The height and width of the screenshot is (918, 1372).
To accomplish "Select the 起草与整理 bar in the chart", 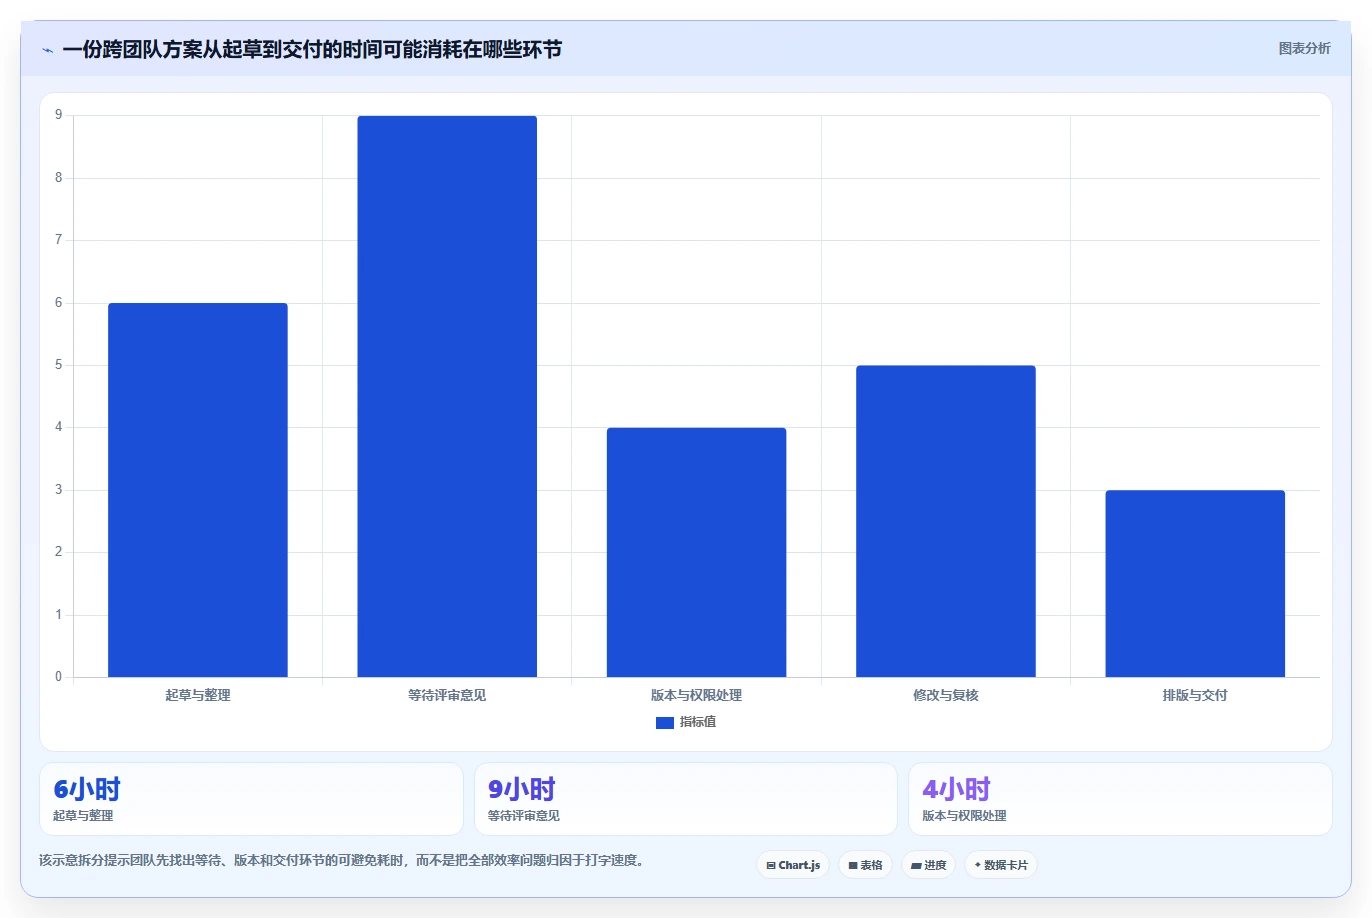I will pos(198,490).
